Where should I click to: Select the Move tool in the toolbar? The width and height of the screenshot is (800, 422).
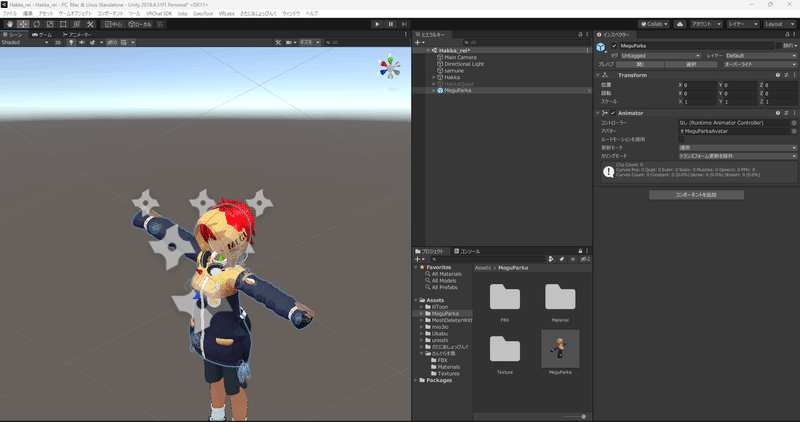(x=23, y=24)
